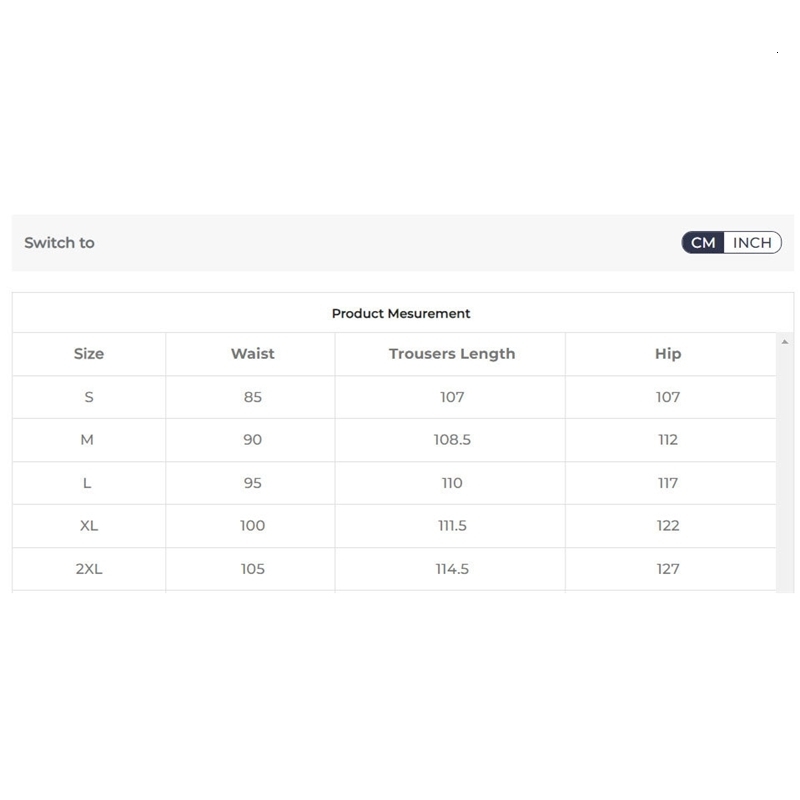Select the Hip column header
The height and width of the screenshot is (800, 800).
[x=668, y=354]
